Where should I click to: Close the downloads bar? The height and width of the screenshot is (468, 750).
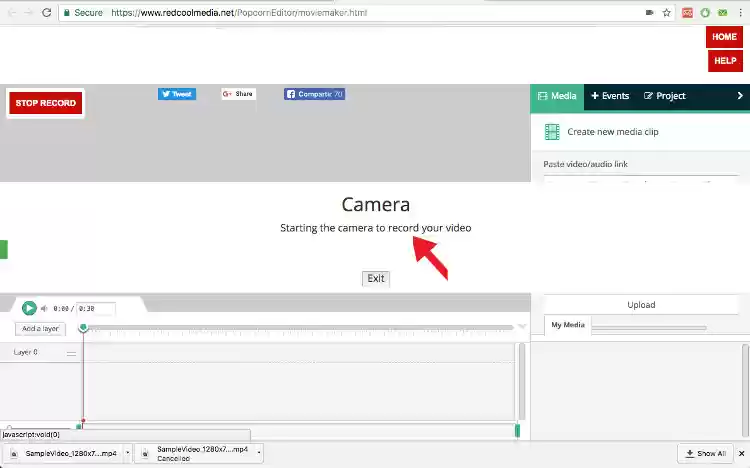[x=738, y=453]
